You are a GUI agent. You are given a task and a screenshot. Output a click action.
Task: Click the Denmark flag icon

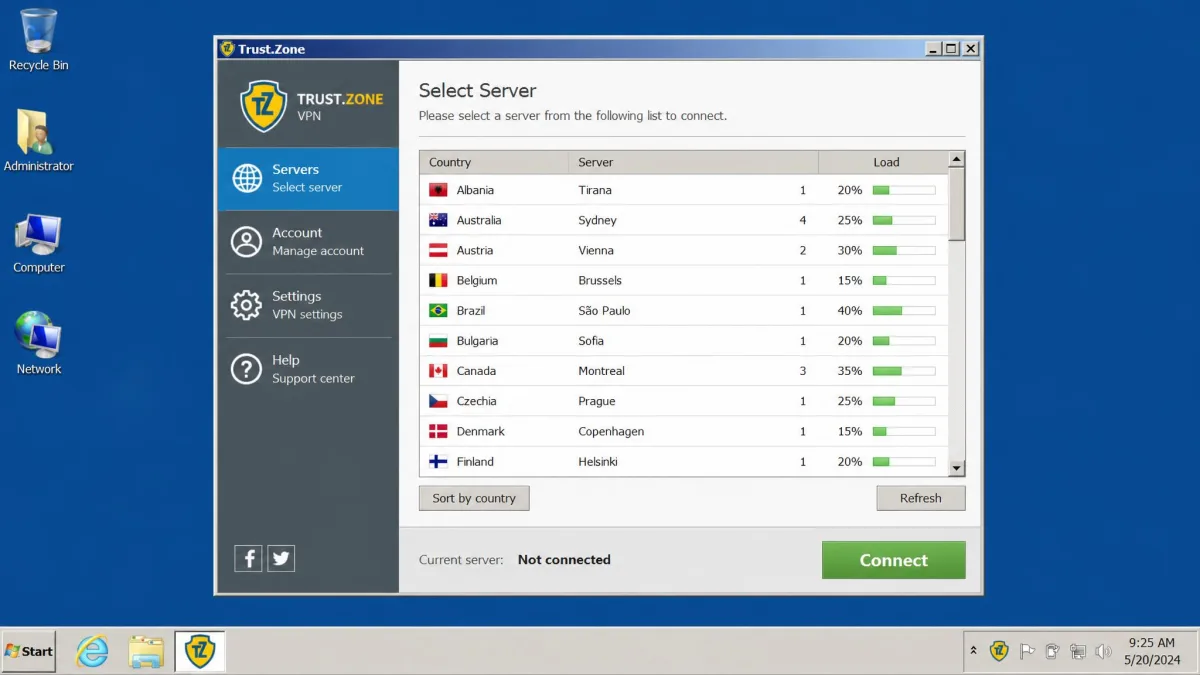(438, 431)
